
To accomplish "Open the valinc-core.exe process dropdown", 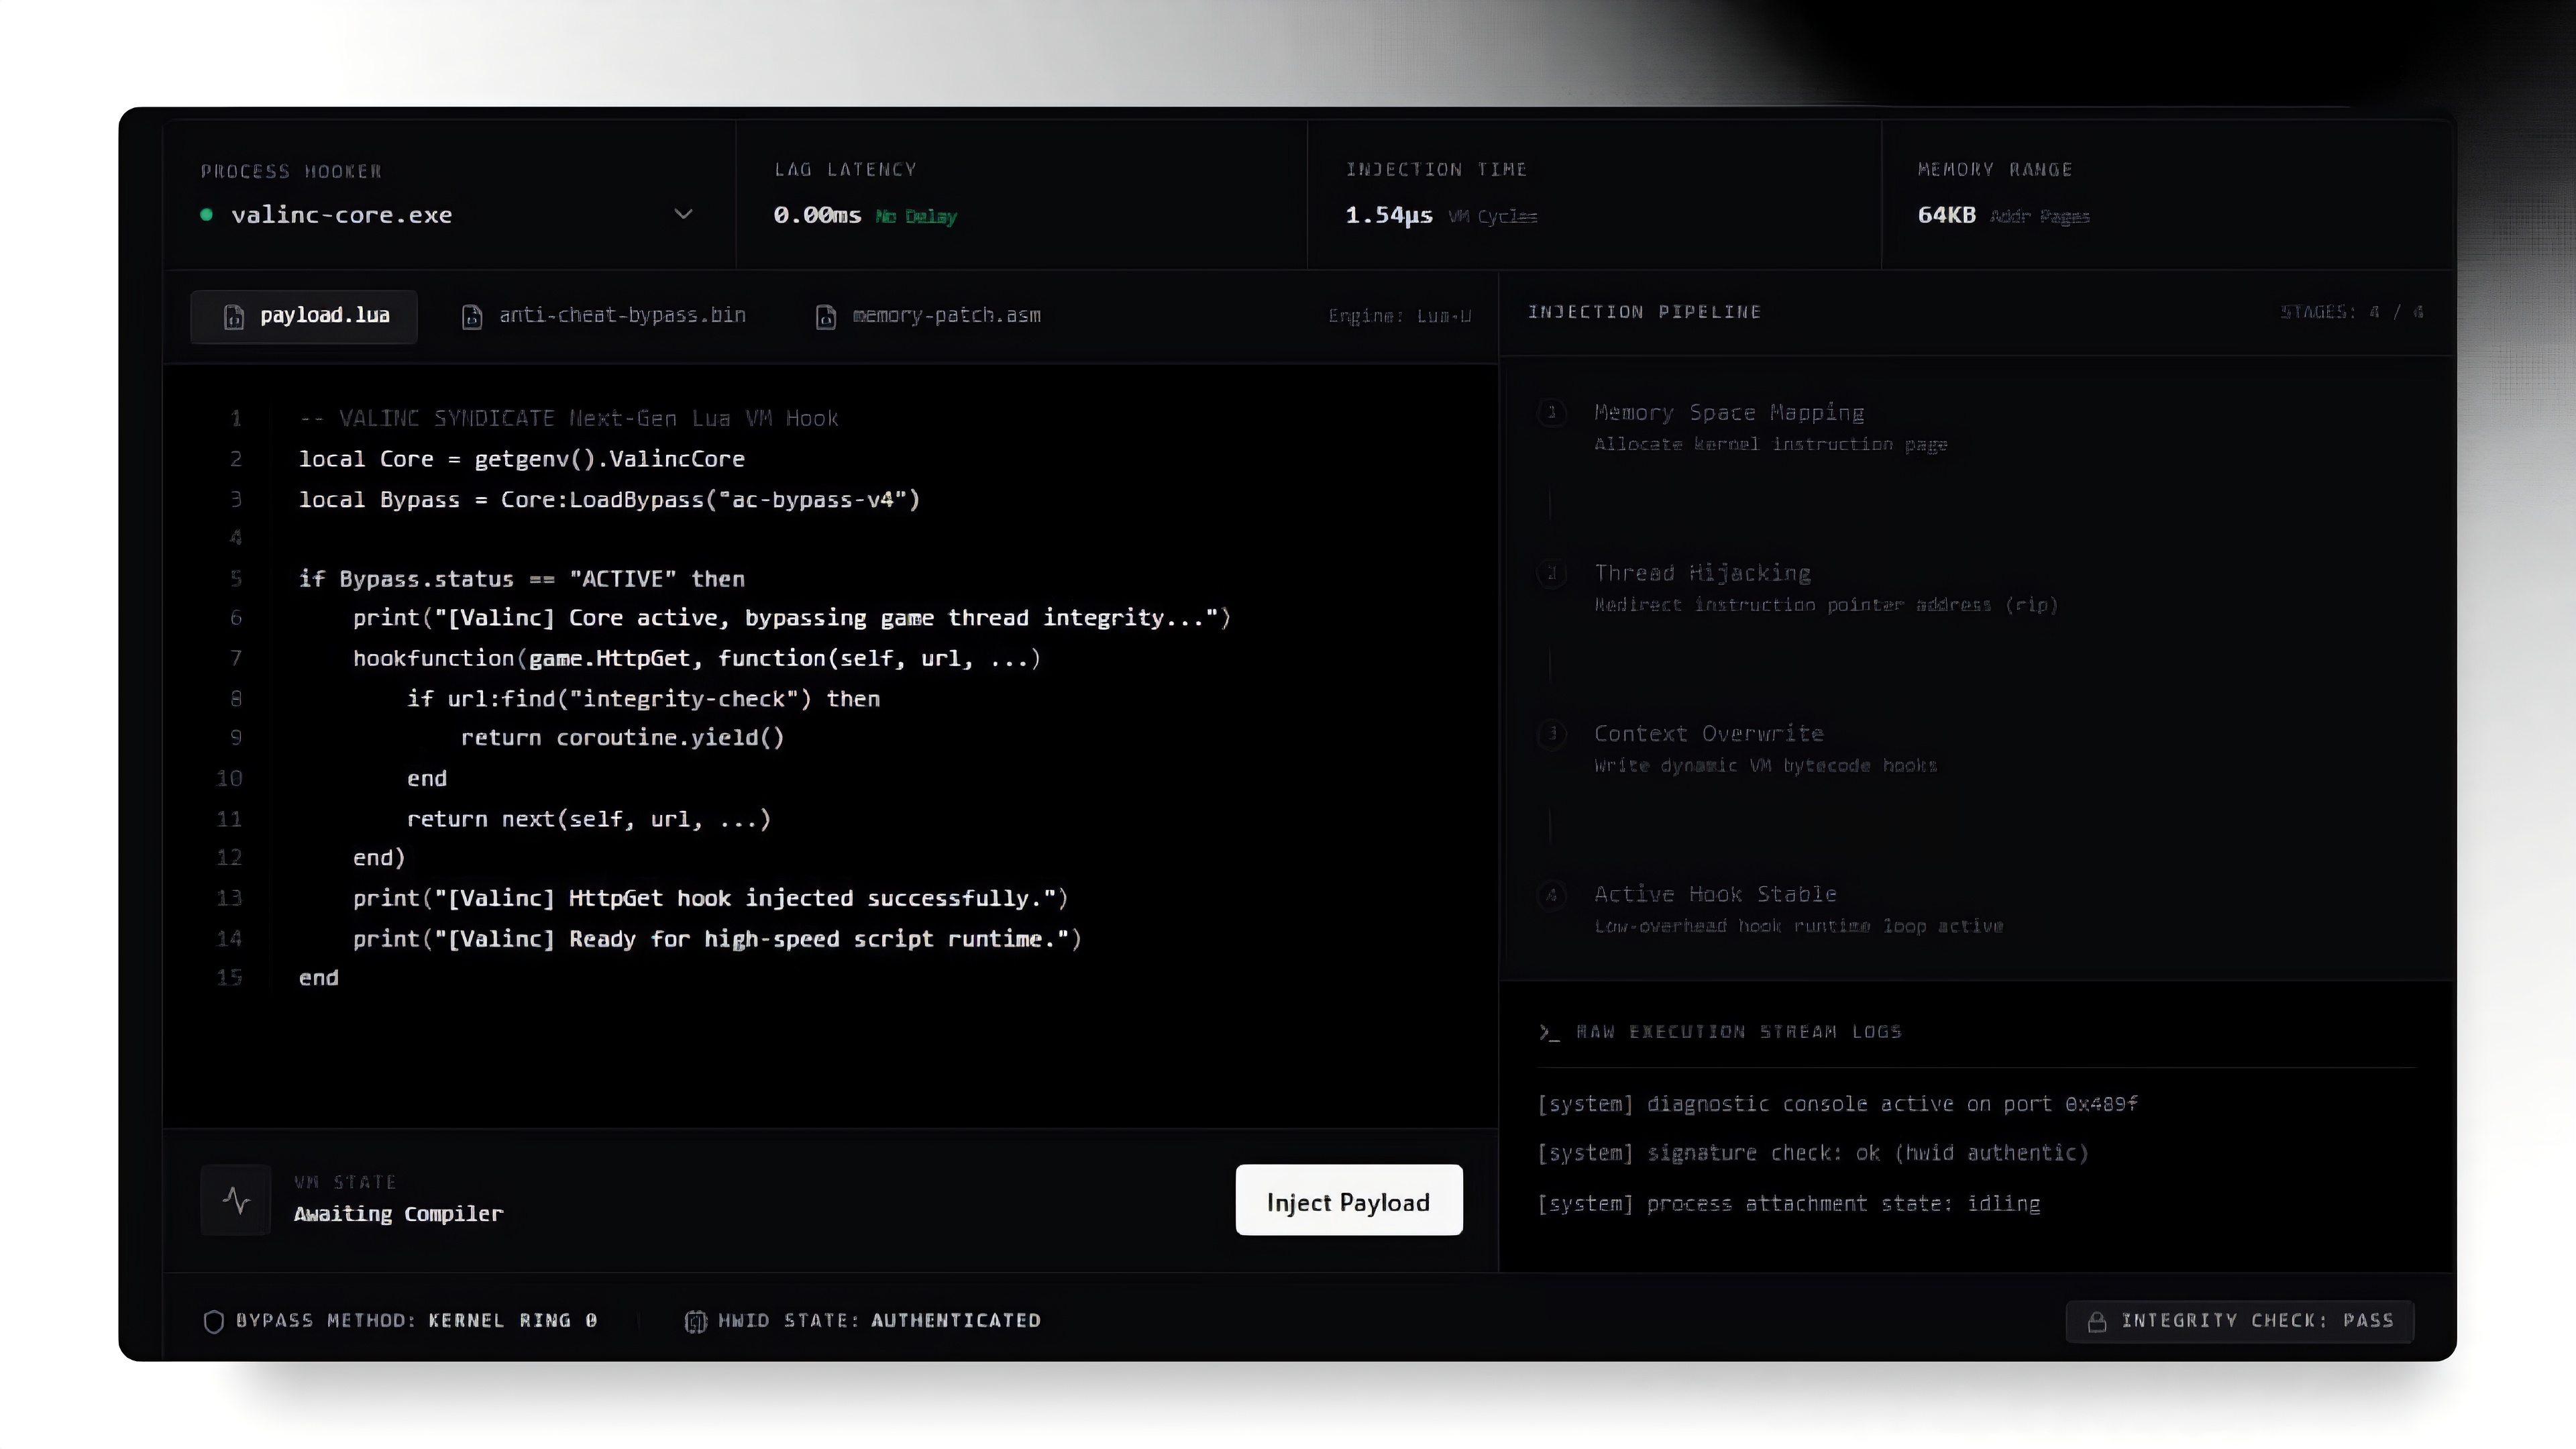I will click(447, 215).
